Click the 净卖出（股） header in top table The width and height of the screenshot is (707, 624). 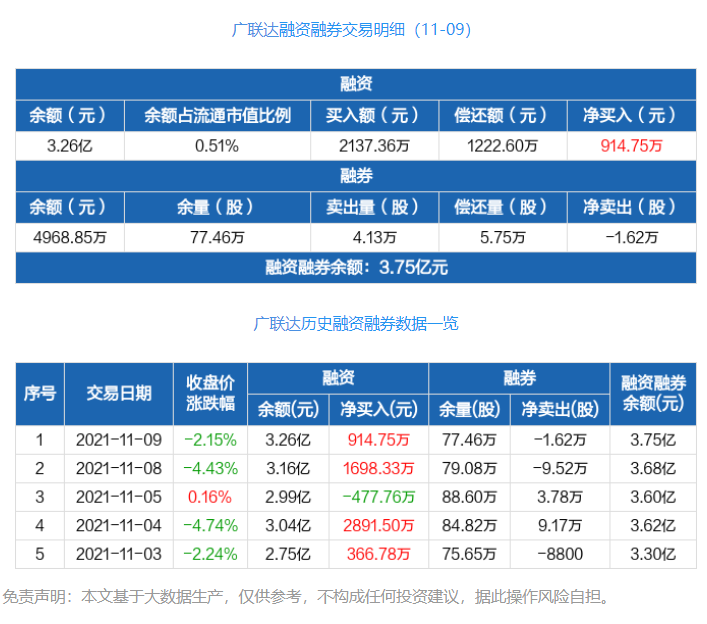pos(632,207)
